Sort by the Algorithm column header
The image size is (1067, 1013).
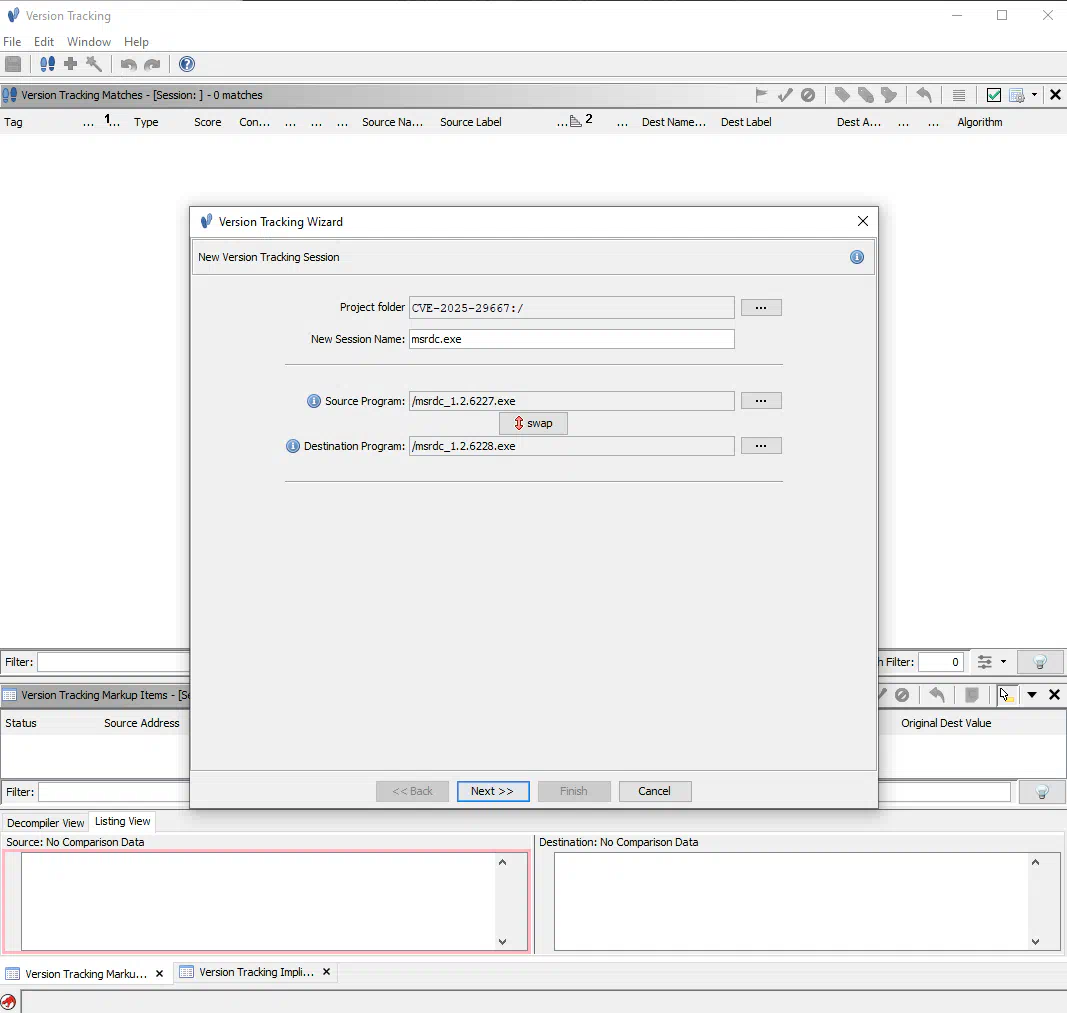(980, 122)
